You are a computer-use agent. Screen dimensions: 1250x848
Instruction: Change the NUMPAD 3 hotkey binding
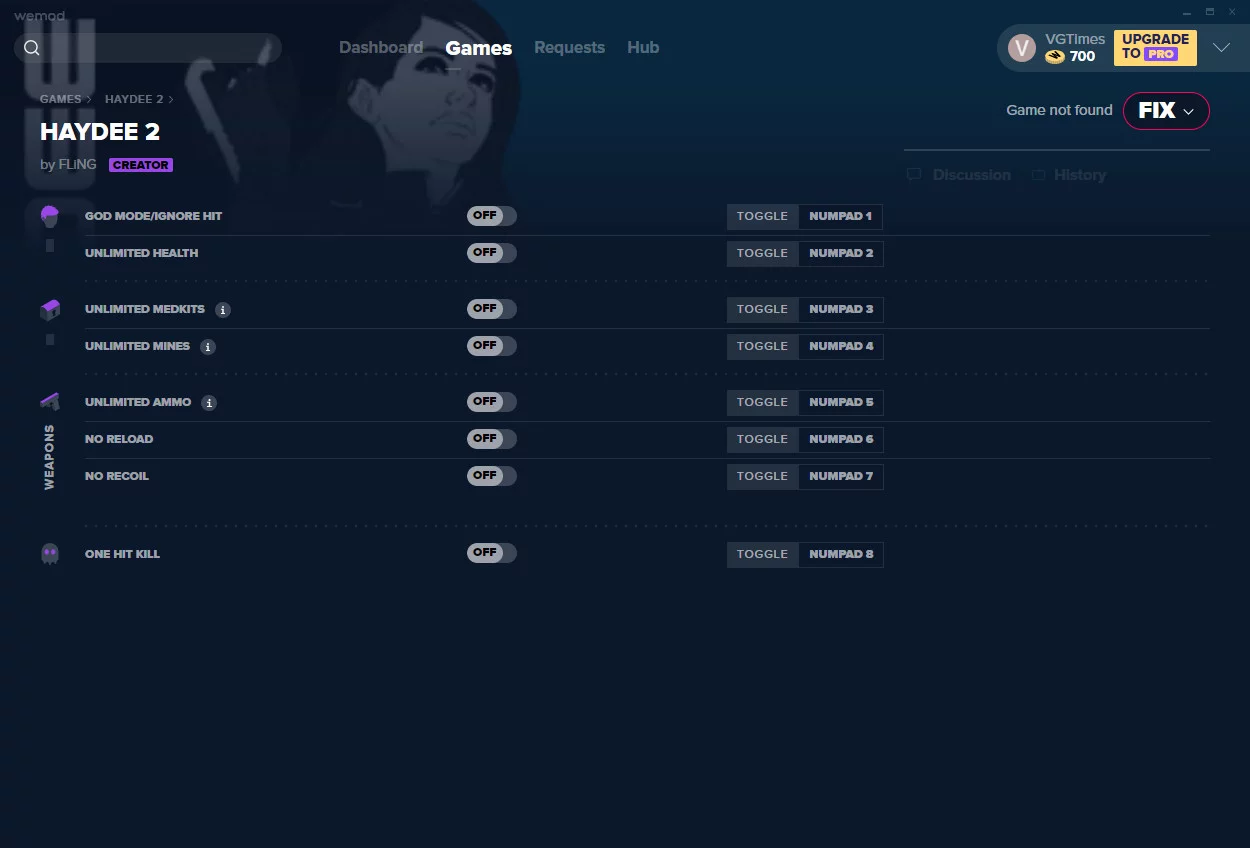pyautogui.click(x=841, y=309)
